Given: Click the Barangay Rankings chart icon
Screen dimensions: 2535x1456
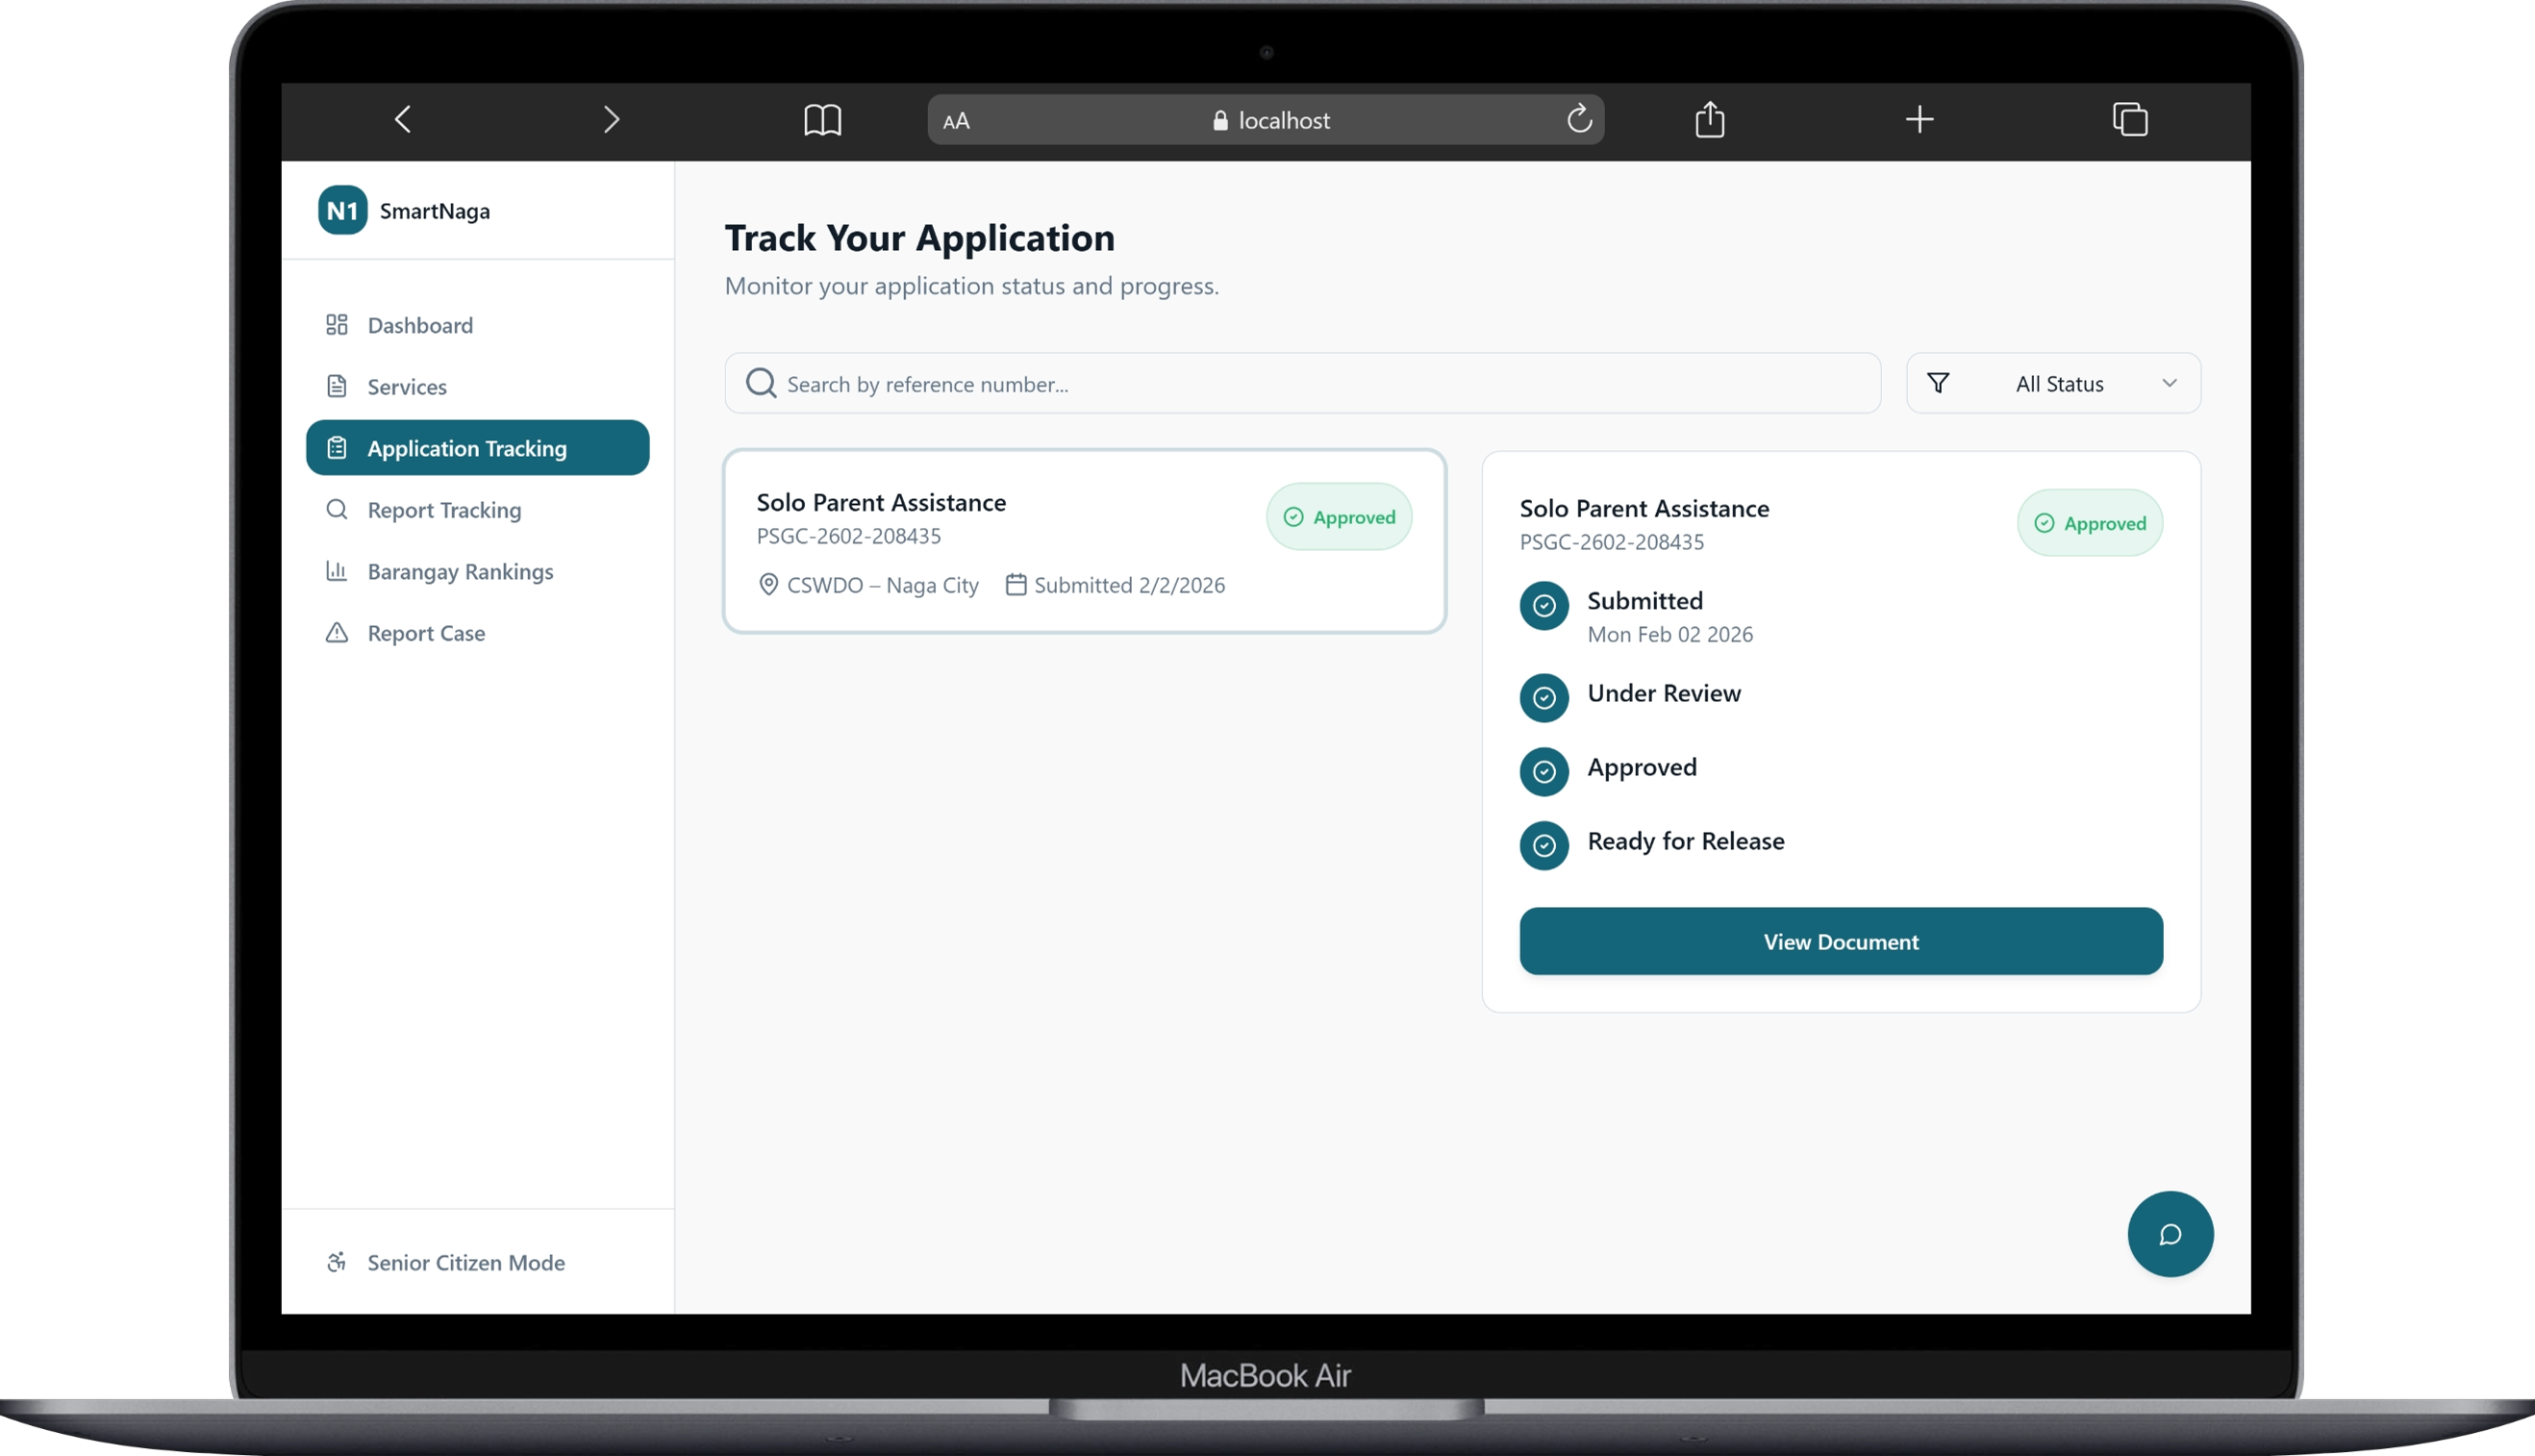Looking at the screenshot, I should pyautogui.click(x=337, y=571).
